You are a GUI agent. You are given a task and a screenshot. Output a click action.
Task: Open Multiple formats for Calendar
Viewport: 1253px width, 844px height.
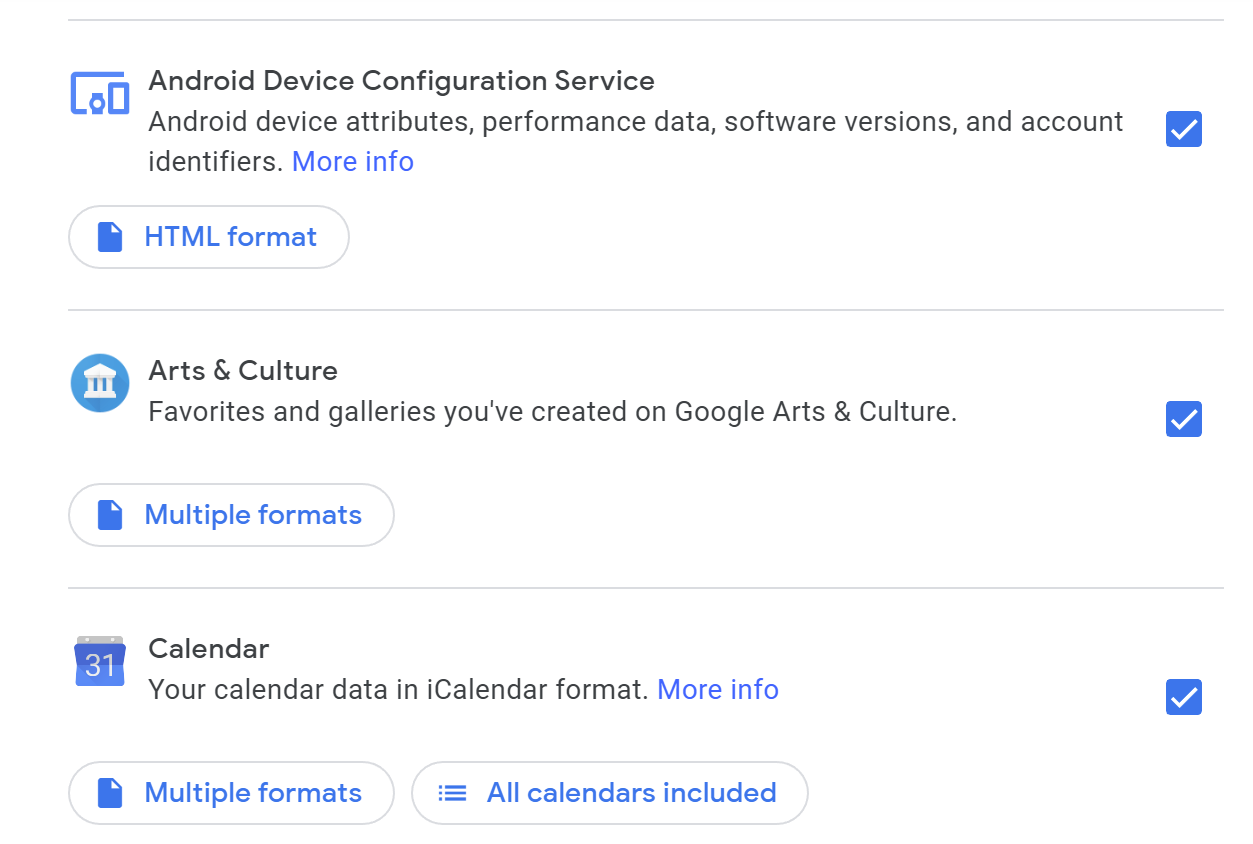pyautogui.click(x=231, y=793)
